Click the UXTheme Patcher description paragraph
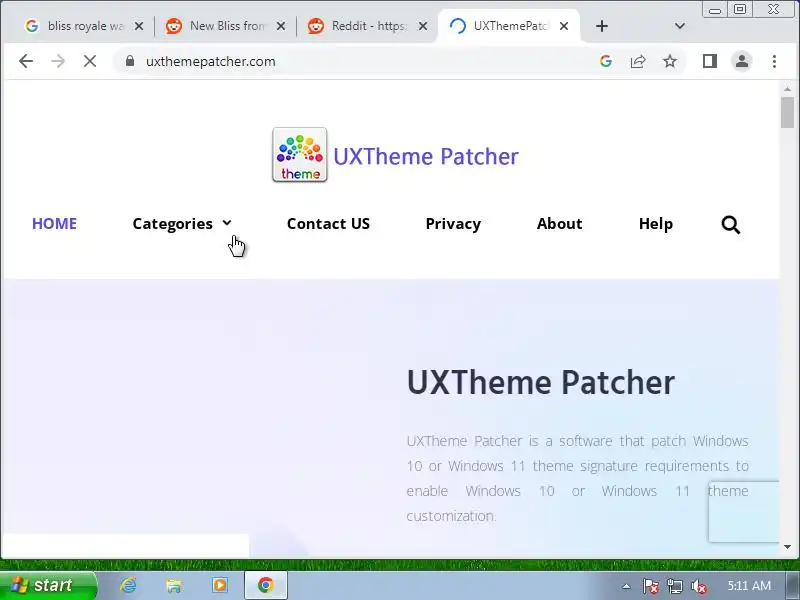 [x=578, y=478]
